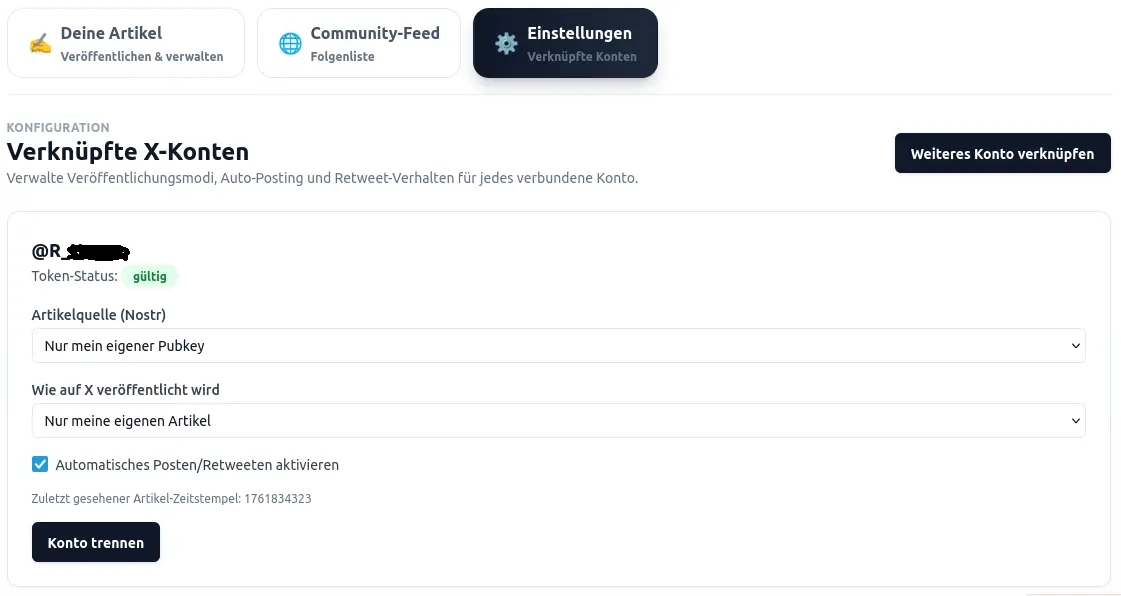Click the Artikelquelle (Nostr) field label

tap(99, 315)
